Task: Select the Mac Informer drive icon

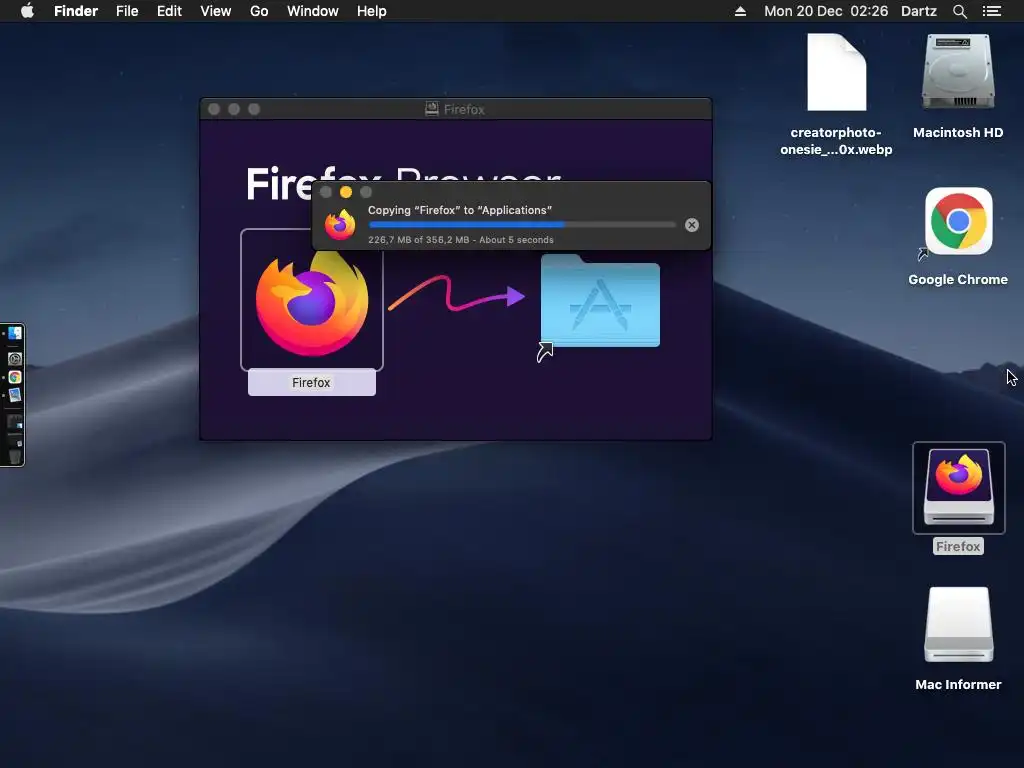Action: (x=959, y=624)
